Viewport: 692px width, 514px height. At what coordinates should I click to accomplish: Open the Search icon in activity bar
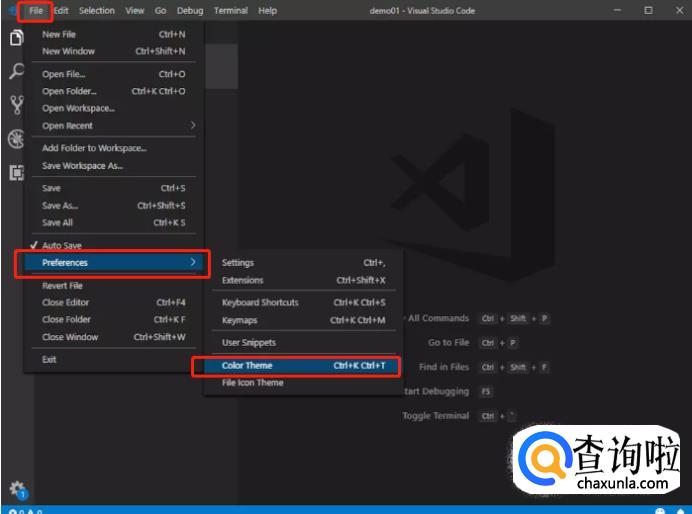coord(16,72)
